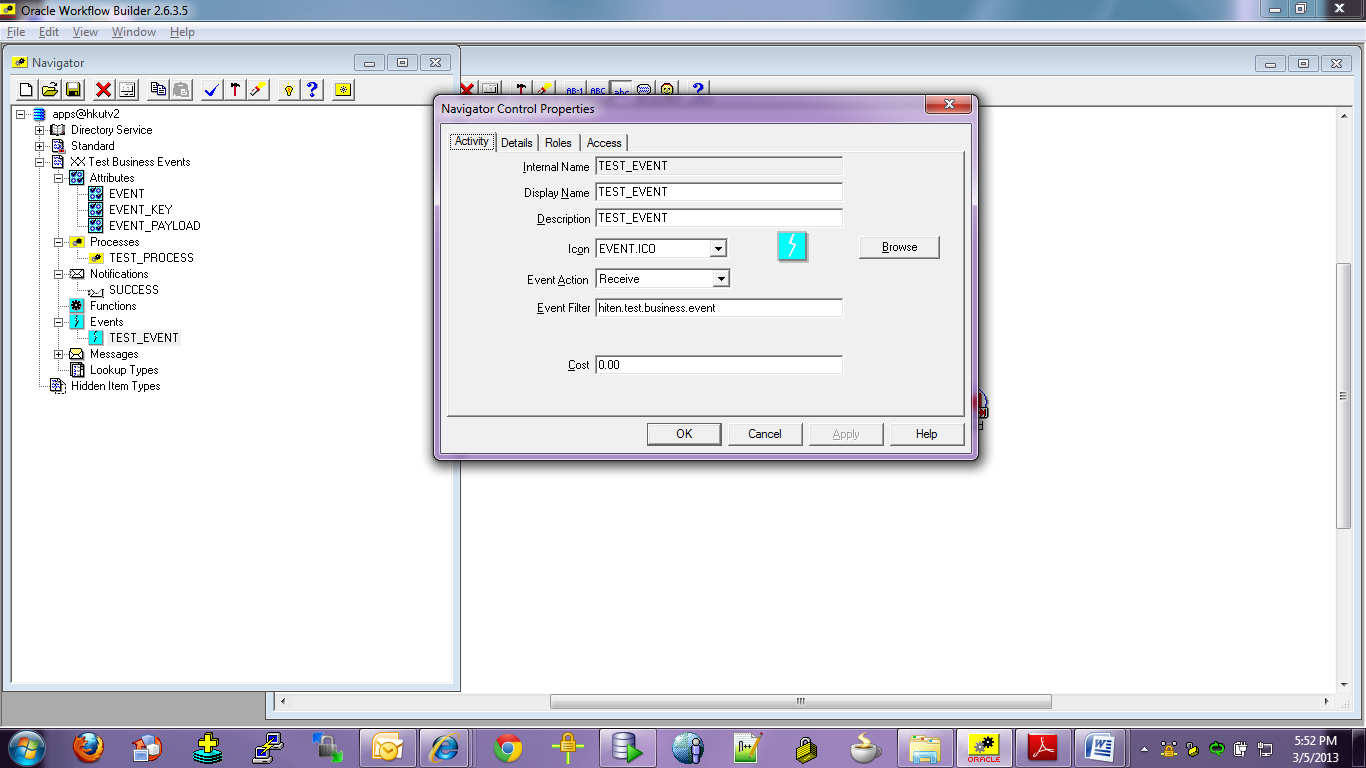This screenshot has height=768, width=1366.
Task: Open the File menu
Action: click(16, 32)
